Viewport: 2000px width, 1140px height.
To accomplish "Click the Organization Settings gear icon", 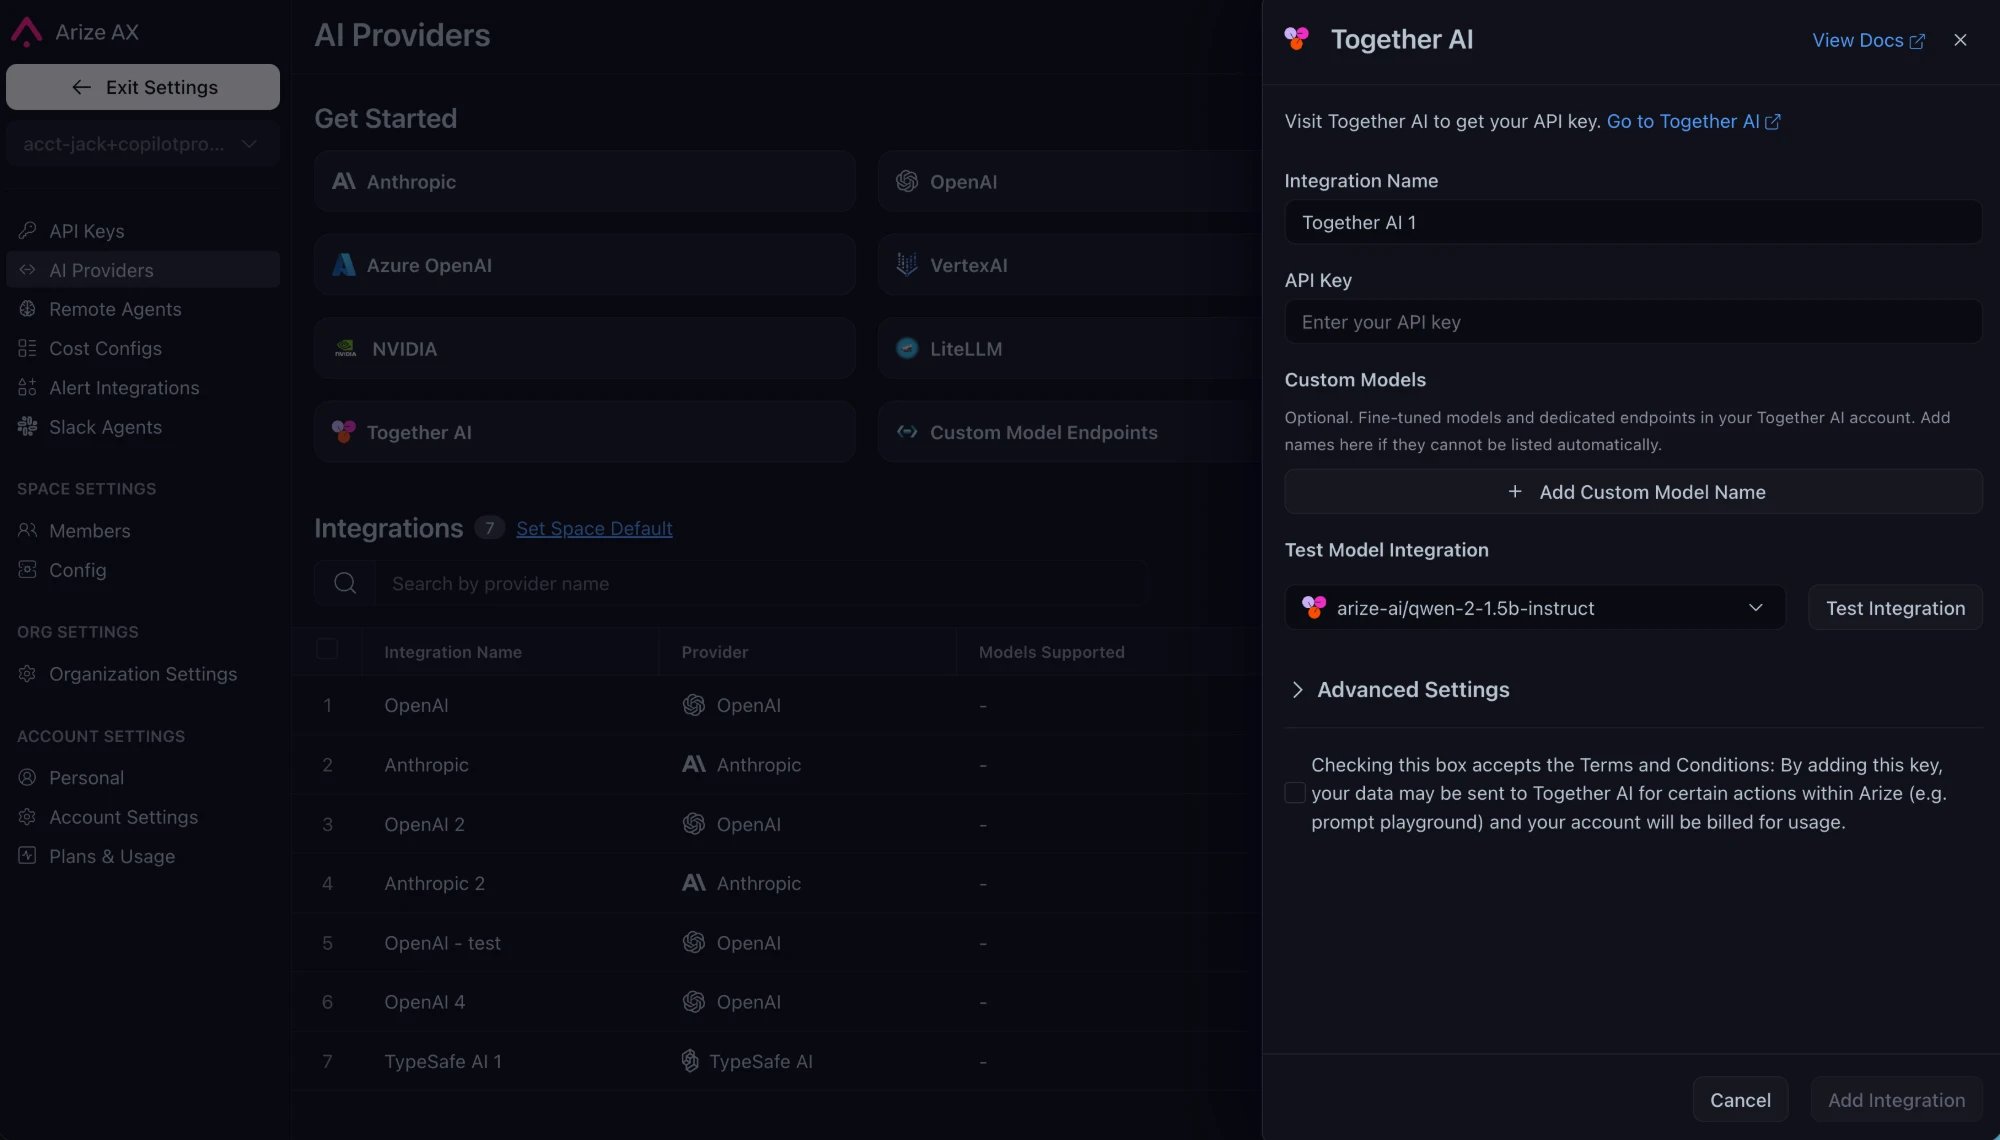I will click(x=27, y=674).
